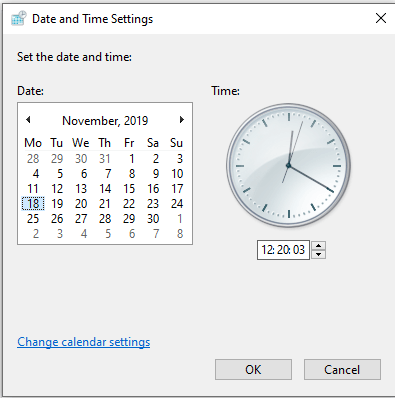Select November 22 in the calendar
Image resolution: width=395 pixels, height=398 pixels.
point(129,204)
